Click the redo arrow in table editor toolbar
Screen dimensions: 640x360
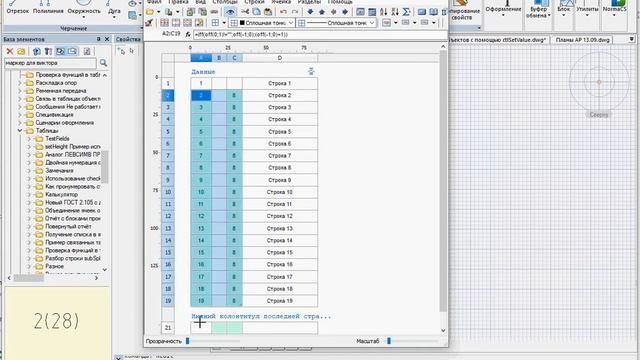point(295,12)
